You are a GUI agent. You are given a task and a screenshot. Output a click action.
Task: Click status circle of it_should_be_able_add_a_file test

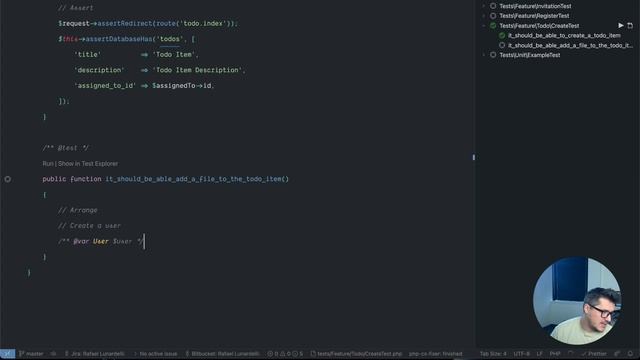pos(502,45)
